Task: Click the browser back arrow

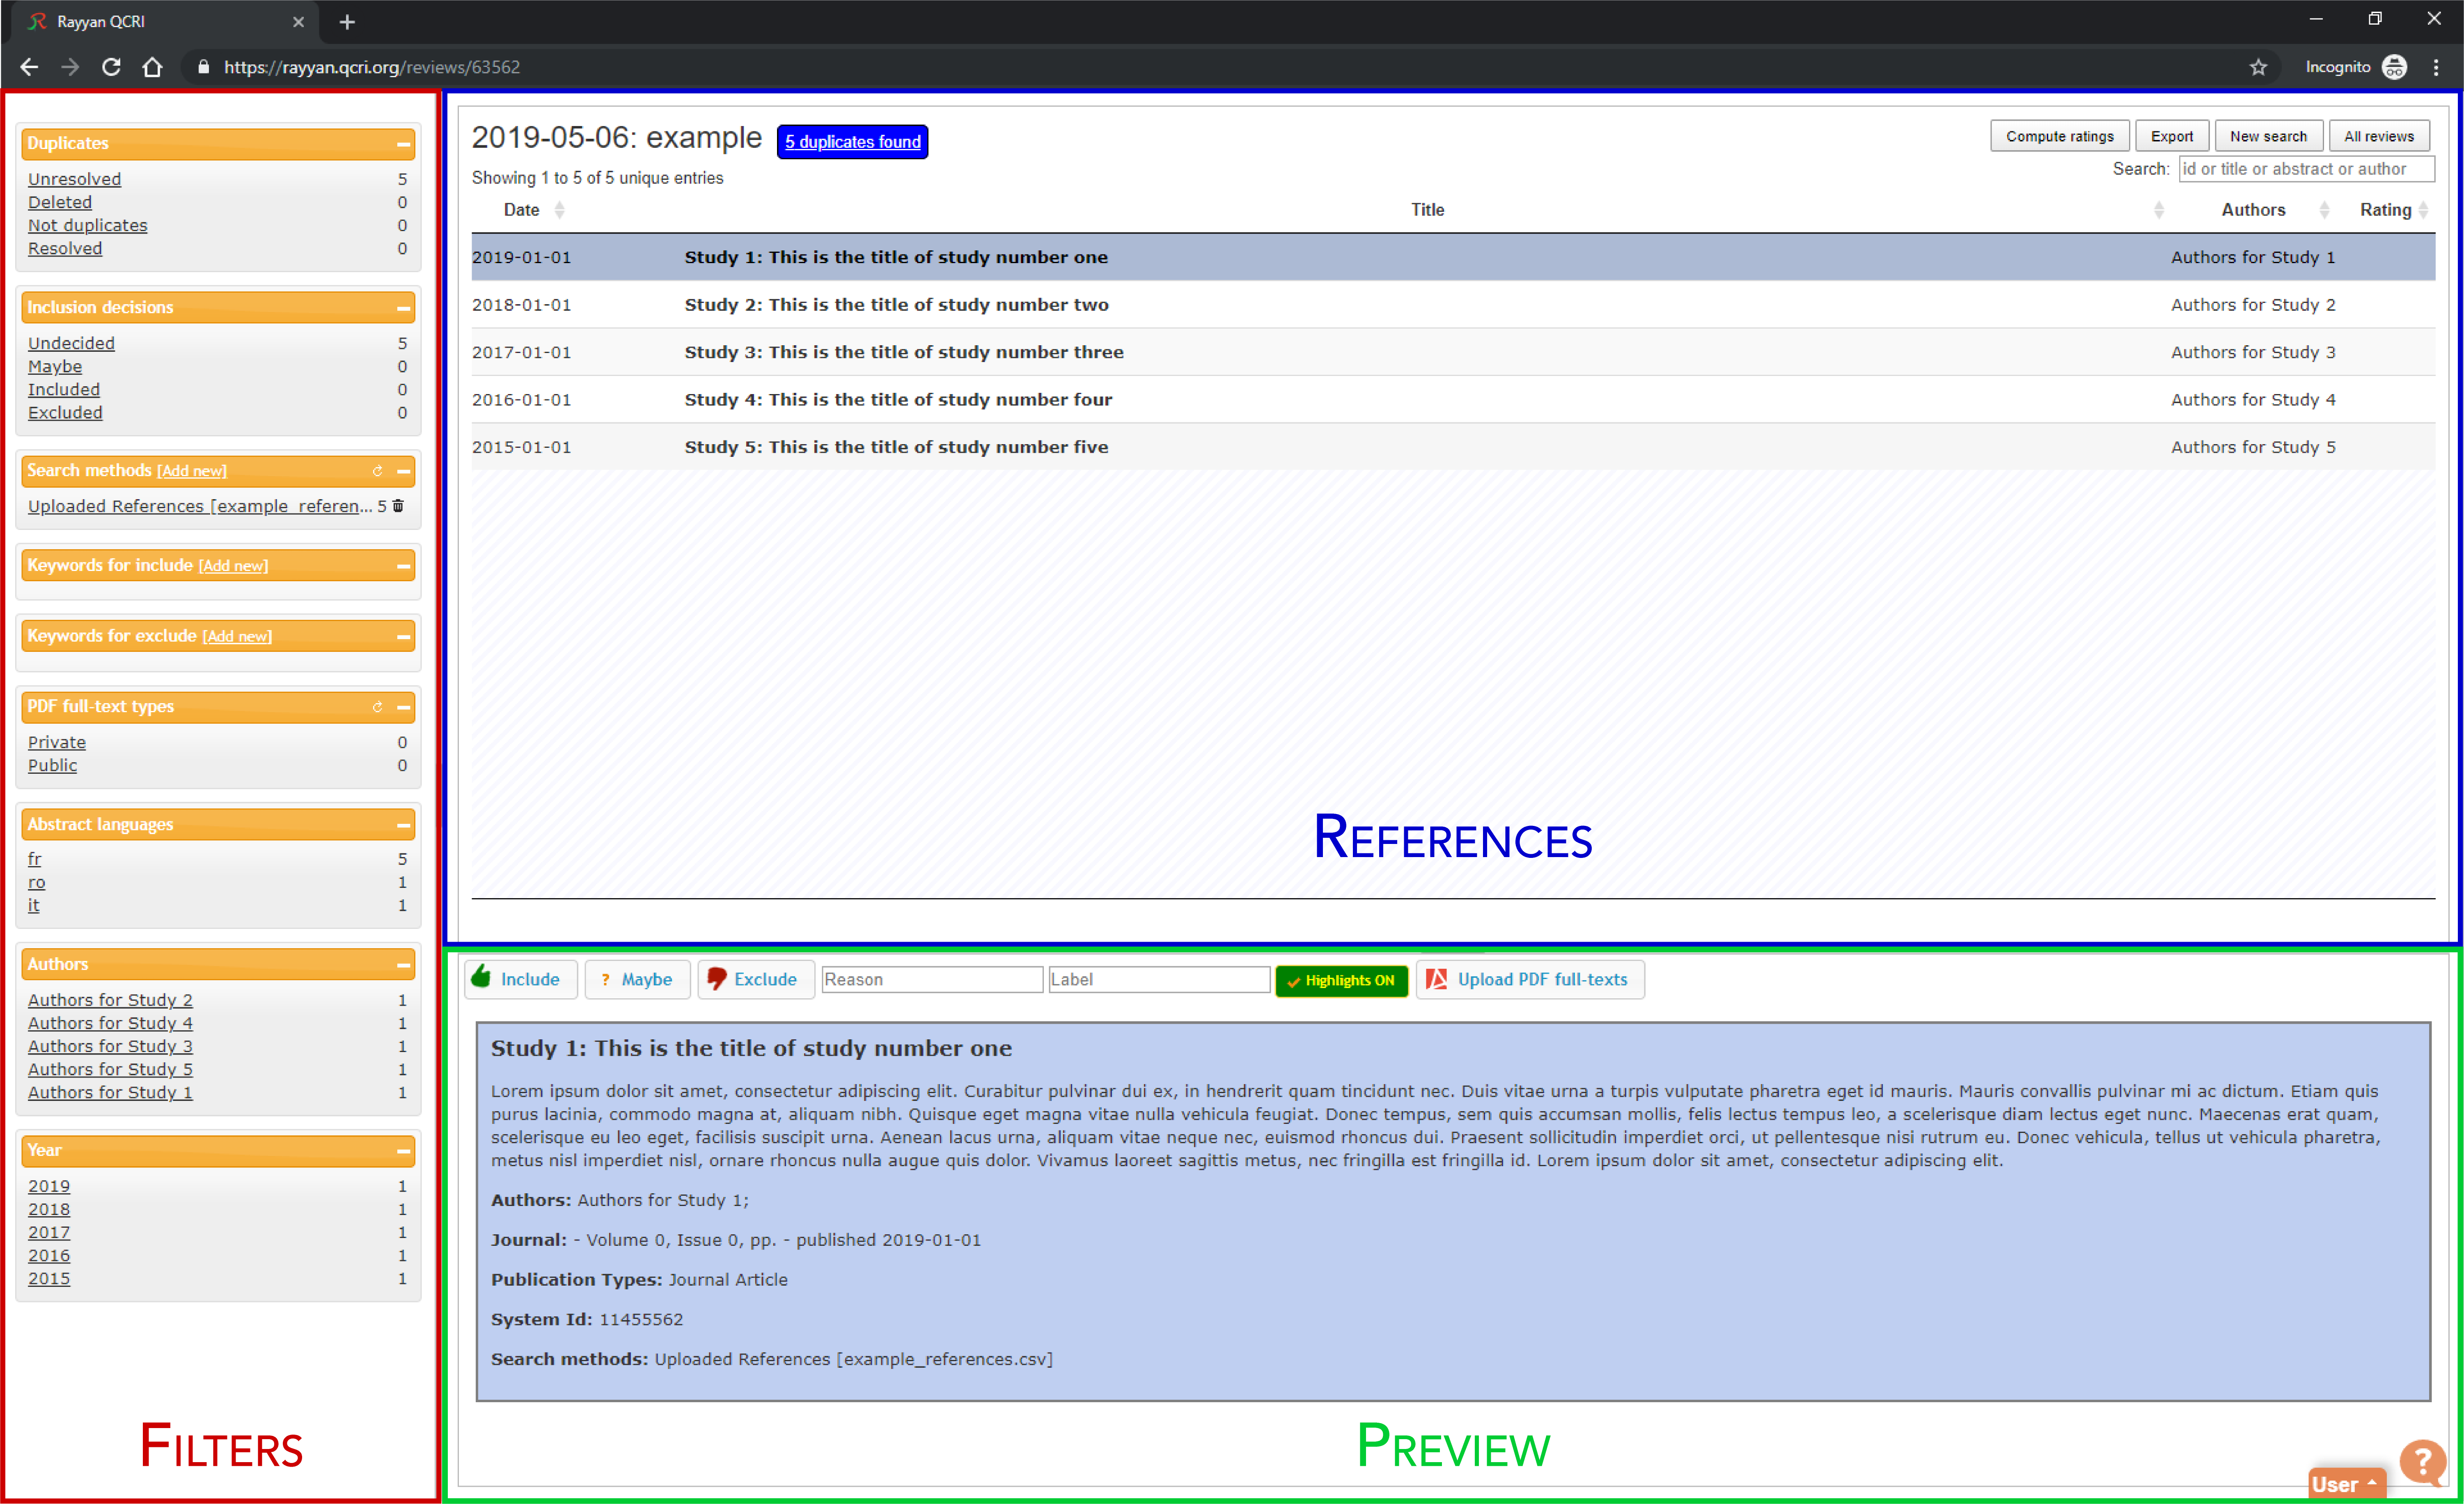Action: [x=29, y=67]
